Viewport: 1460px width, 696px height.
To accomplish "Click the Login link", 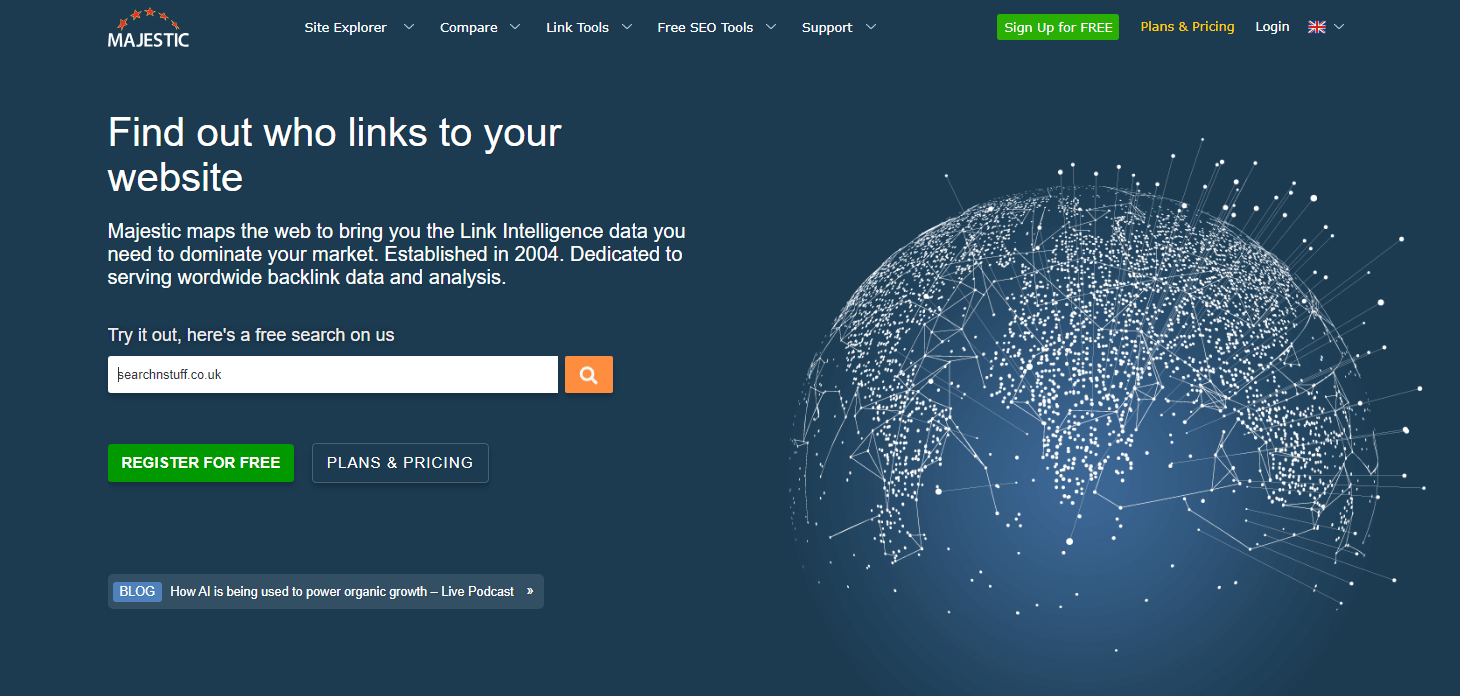I will [x=1271, y=27].
